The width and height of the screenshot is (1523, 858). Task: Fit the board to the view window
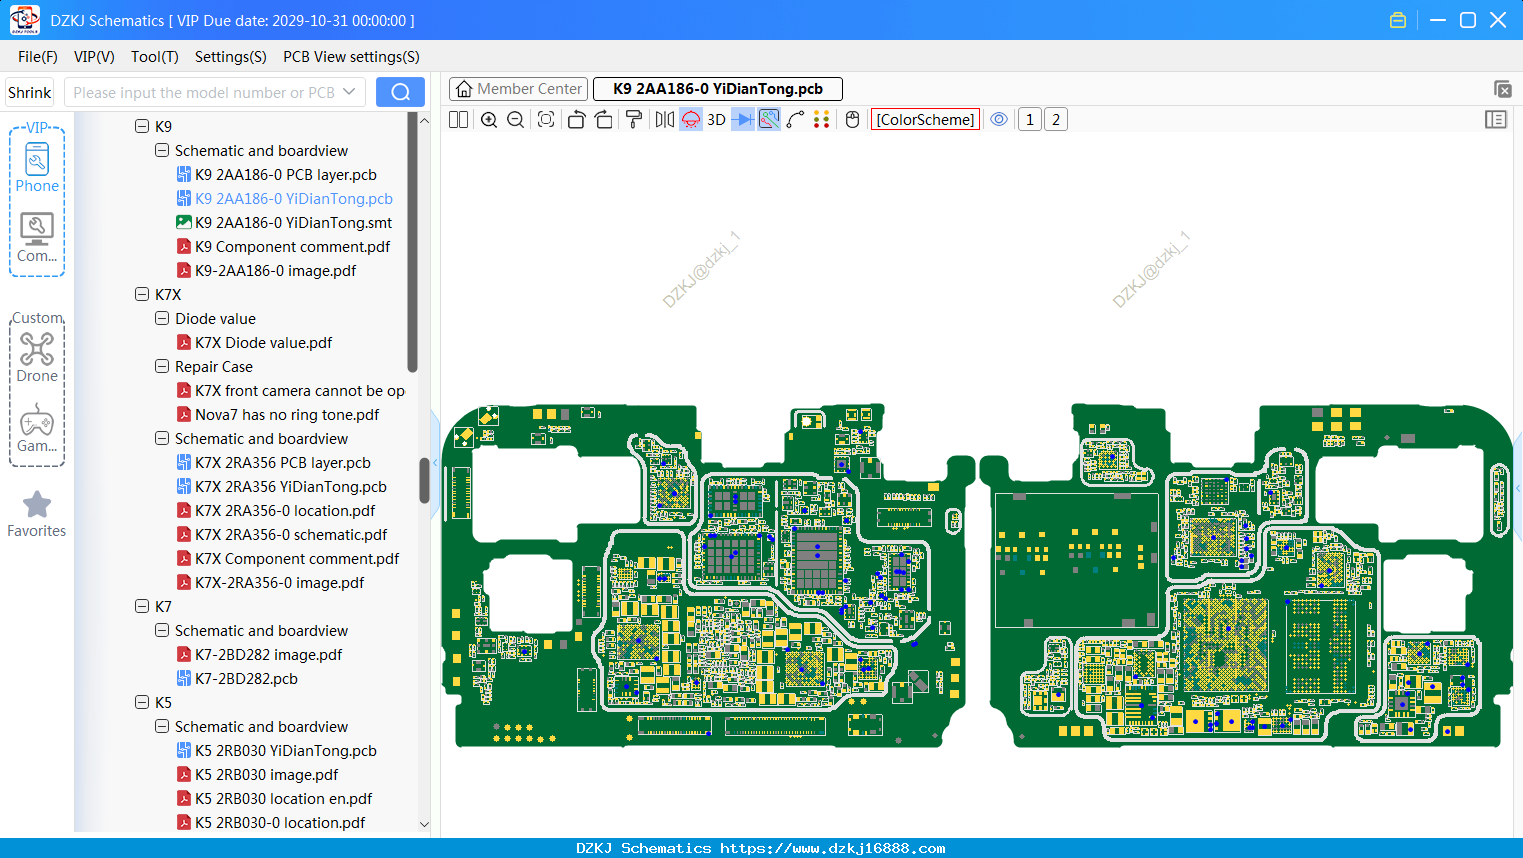point(546,120)
